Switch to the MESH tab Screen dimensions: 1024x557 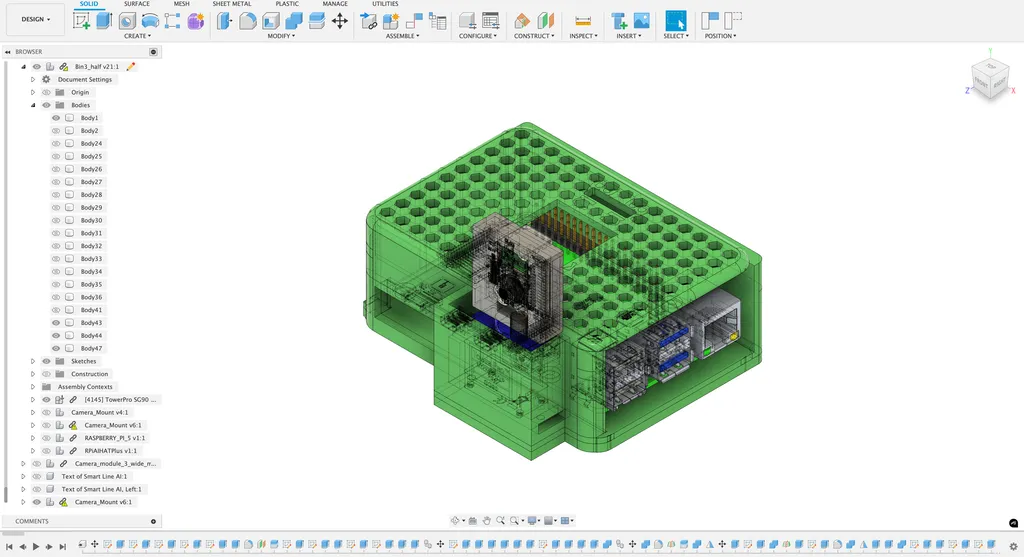tap(182, 4)
